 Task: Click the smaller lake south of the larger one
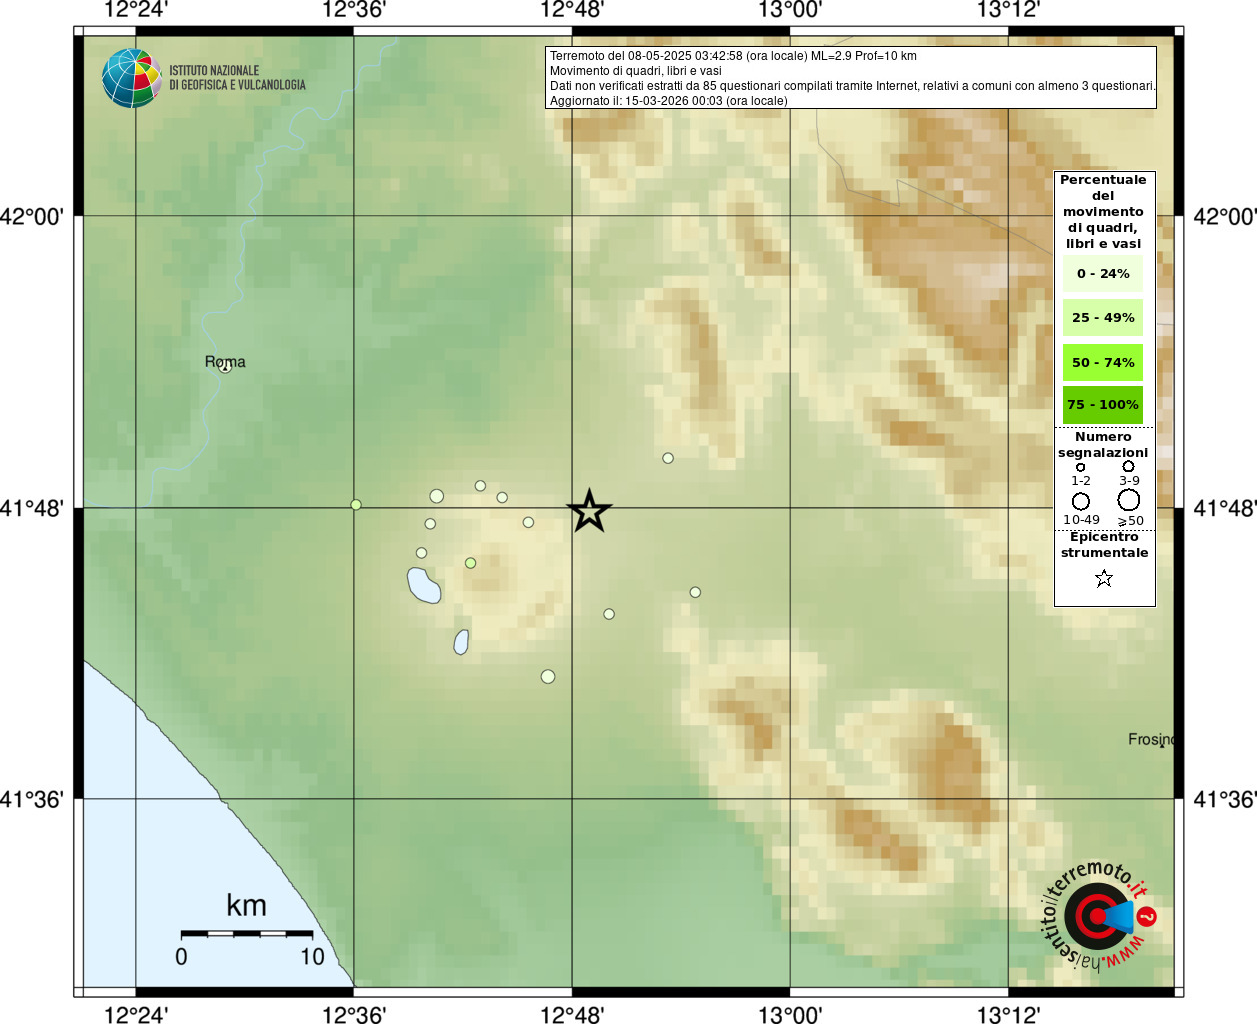coord(461,642)
